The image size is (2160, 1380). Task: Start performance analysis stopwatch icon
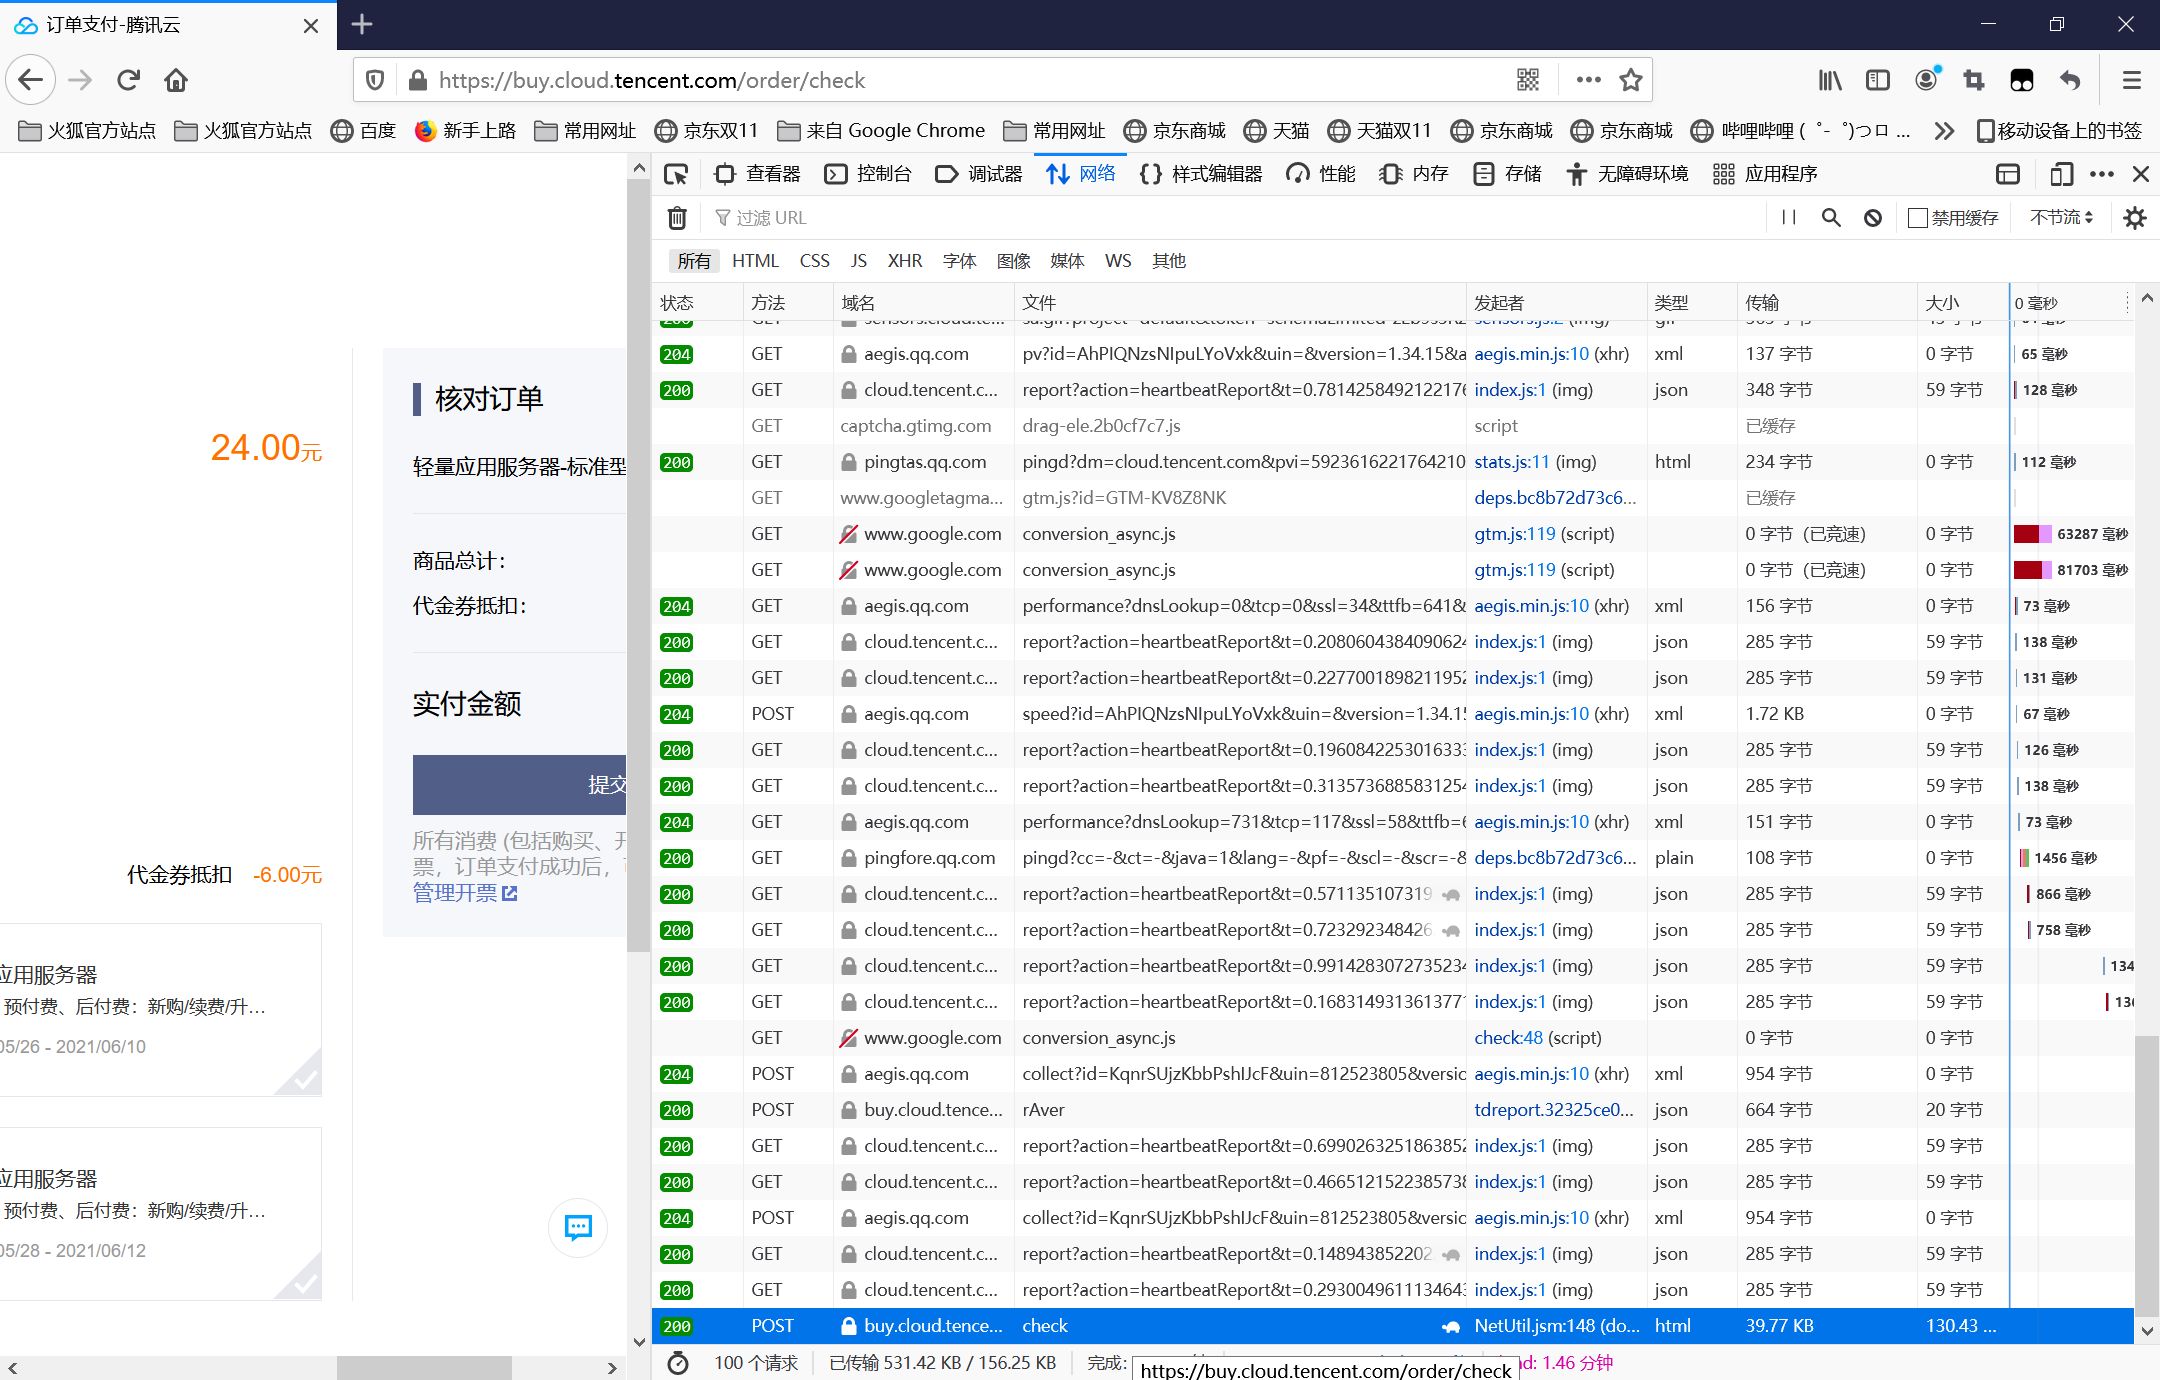point(678,1362)
